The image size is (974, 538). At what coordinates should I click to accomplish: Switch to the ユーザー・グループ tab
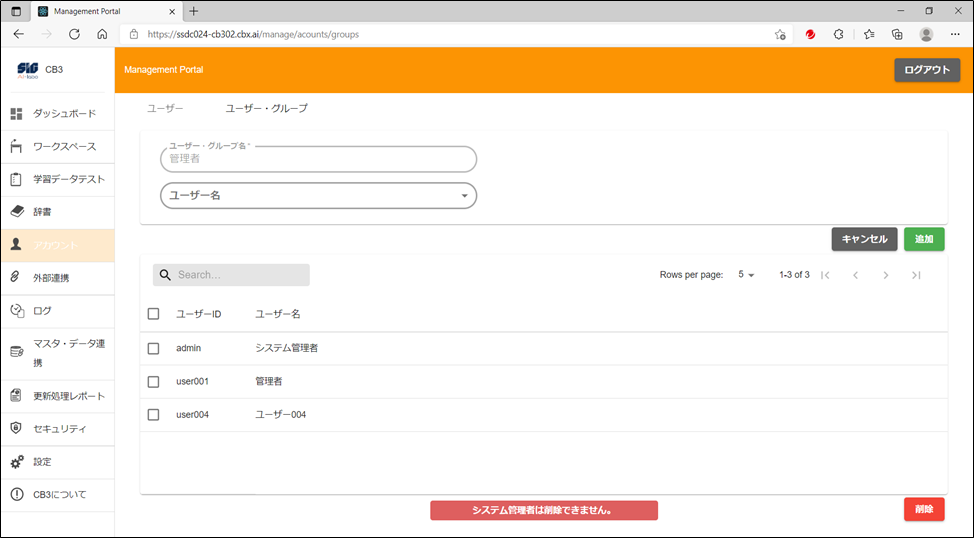[266, 108]
